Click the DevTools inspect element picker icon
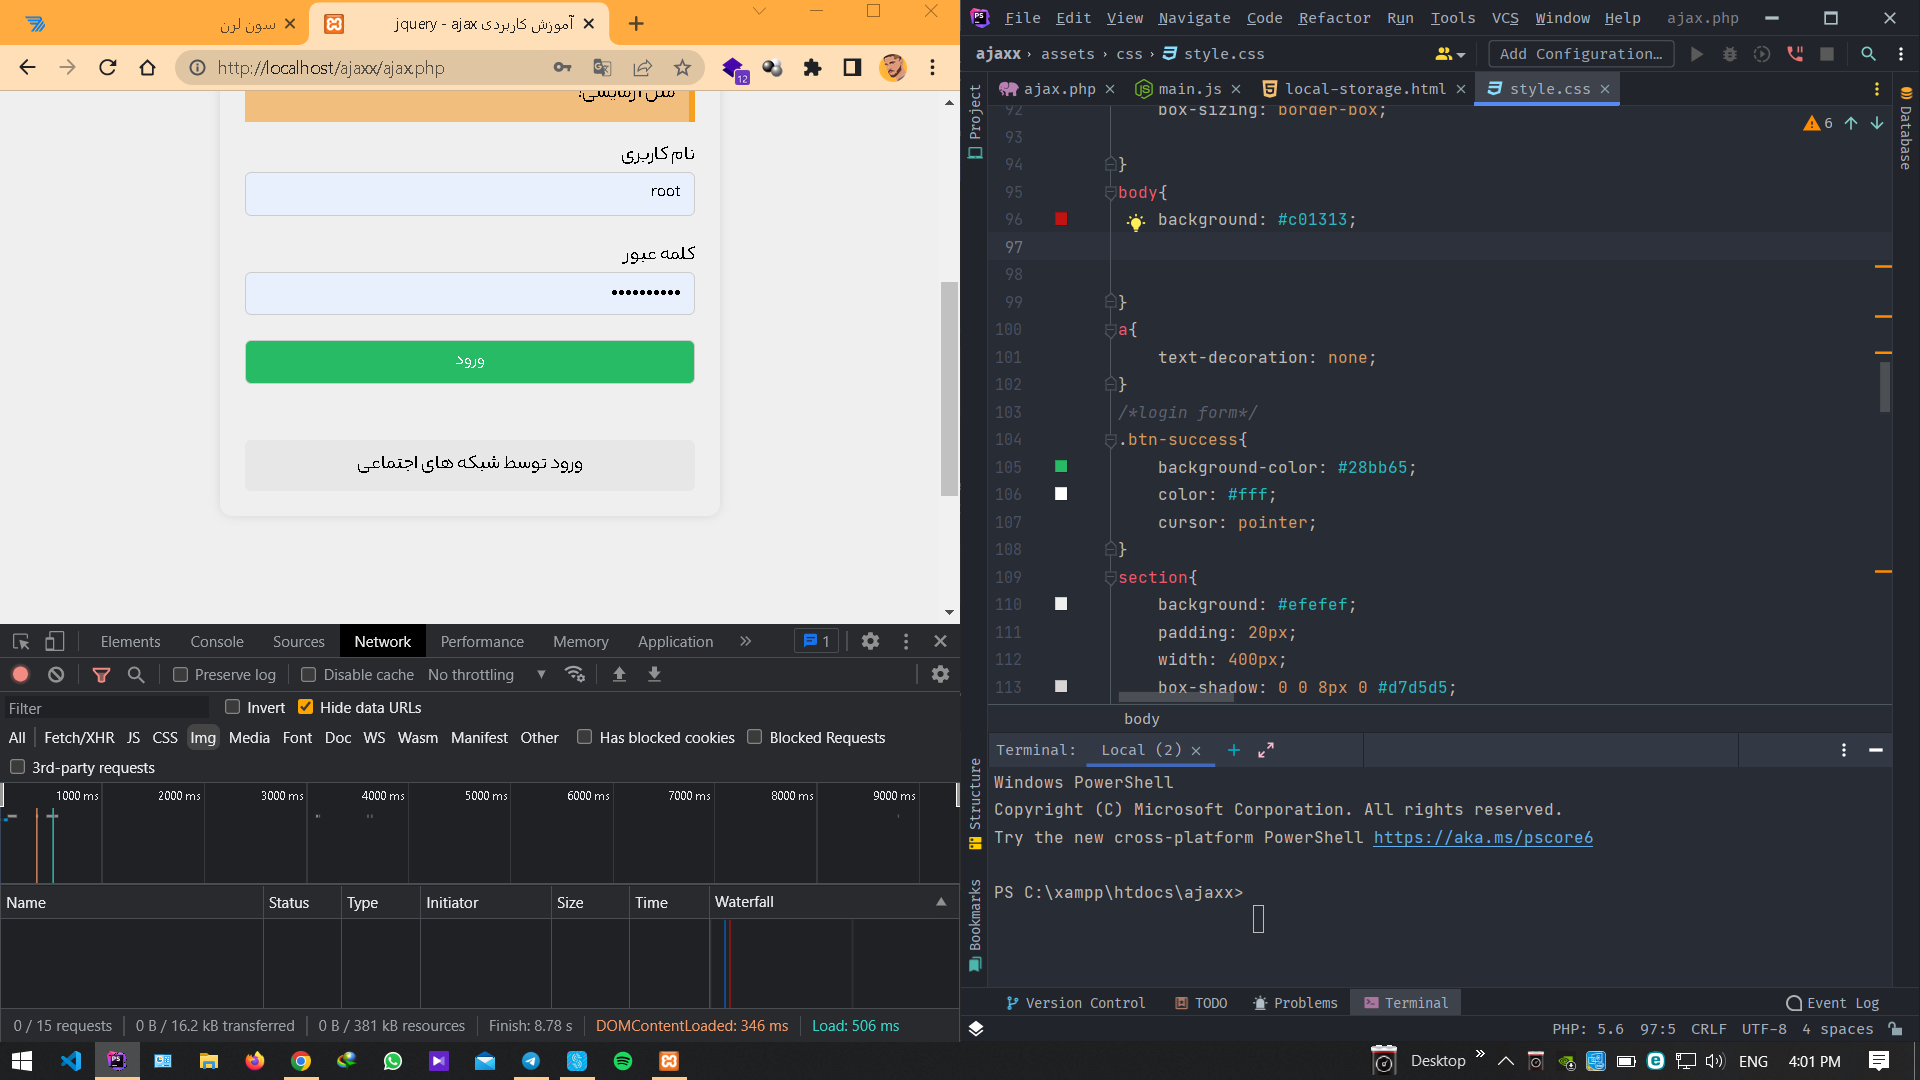This screenshot has height=1080, width=1920. (20, 642)
